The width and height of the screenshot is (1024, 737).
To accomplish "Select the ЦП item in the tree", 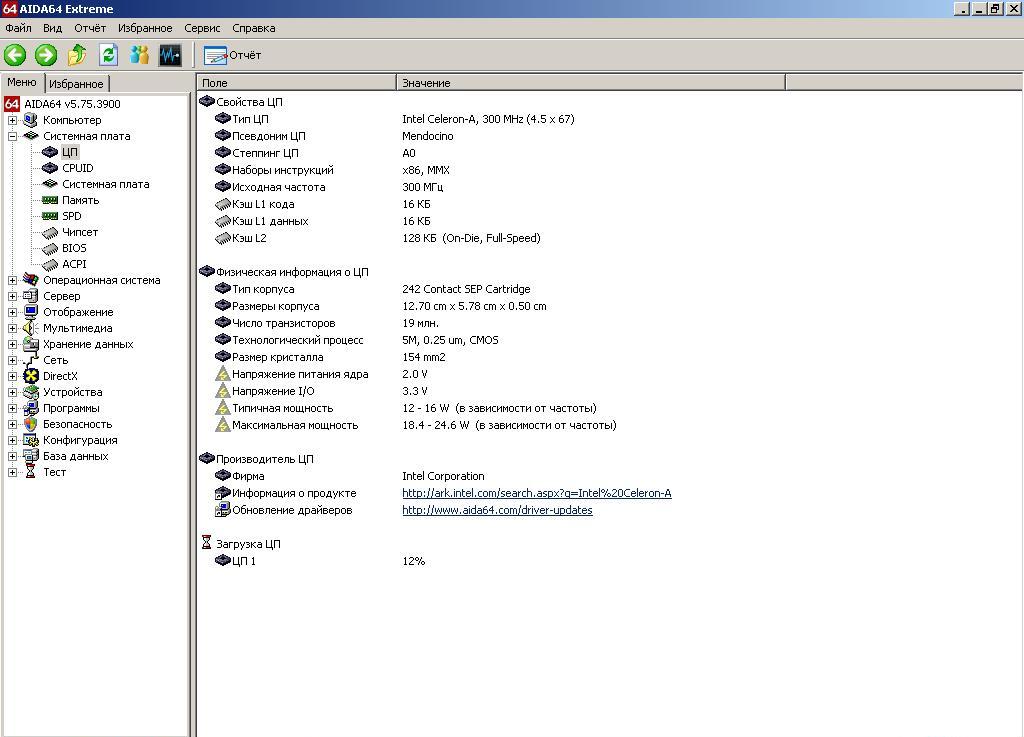I will tap(69, 152).
